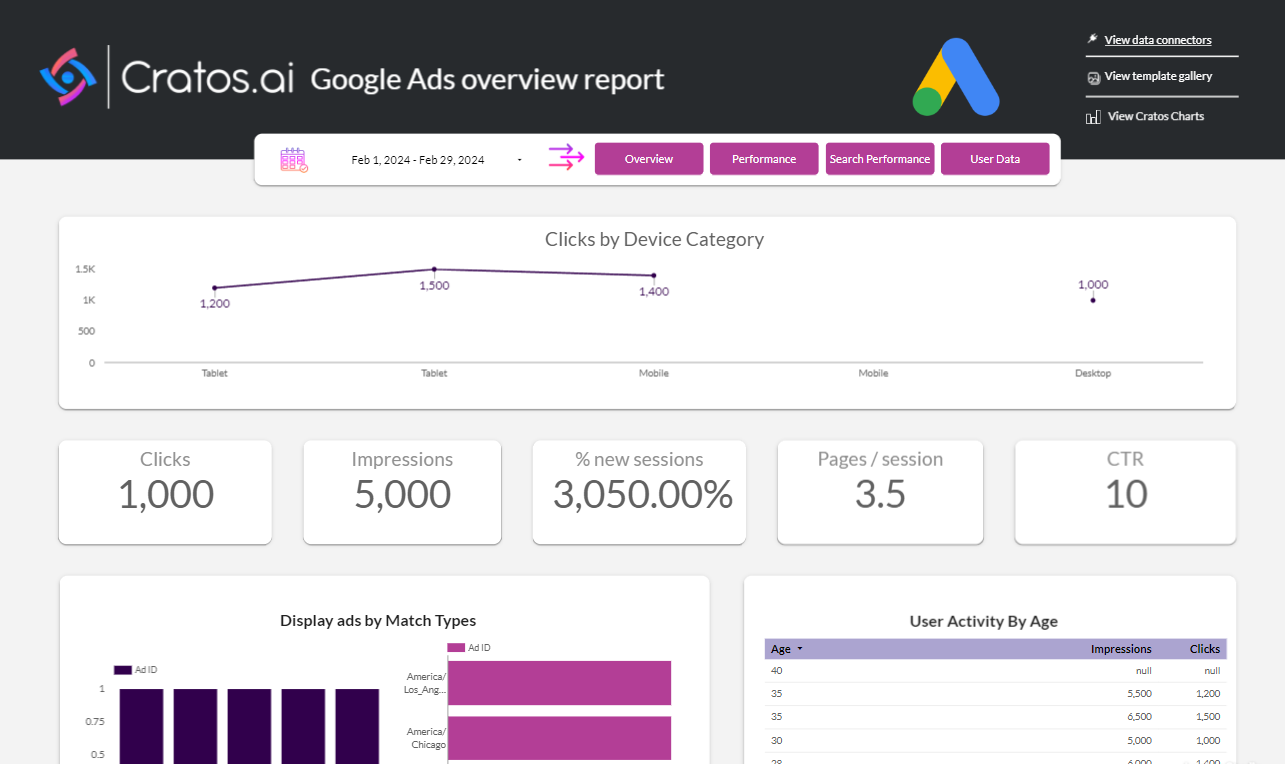Select Feb 1, 2024 - Feb 29, 2024 date range
This screenshot has height=764, width=1285.
coord(418,160)
